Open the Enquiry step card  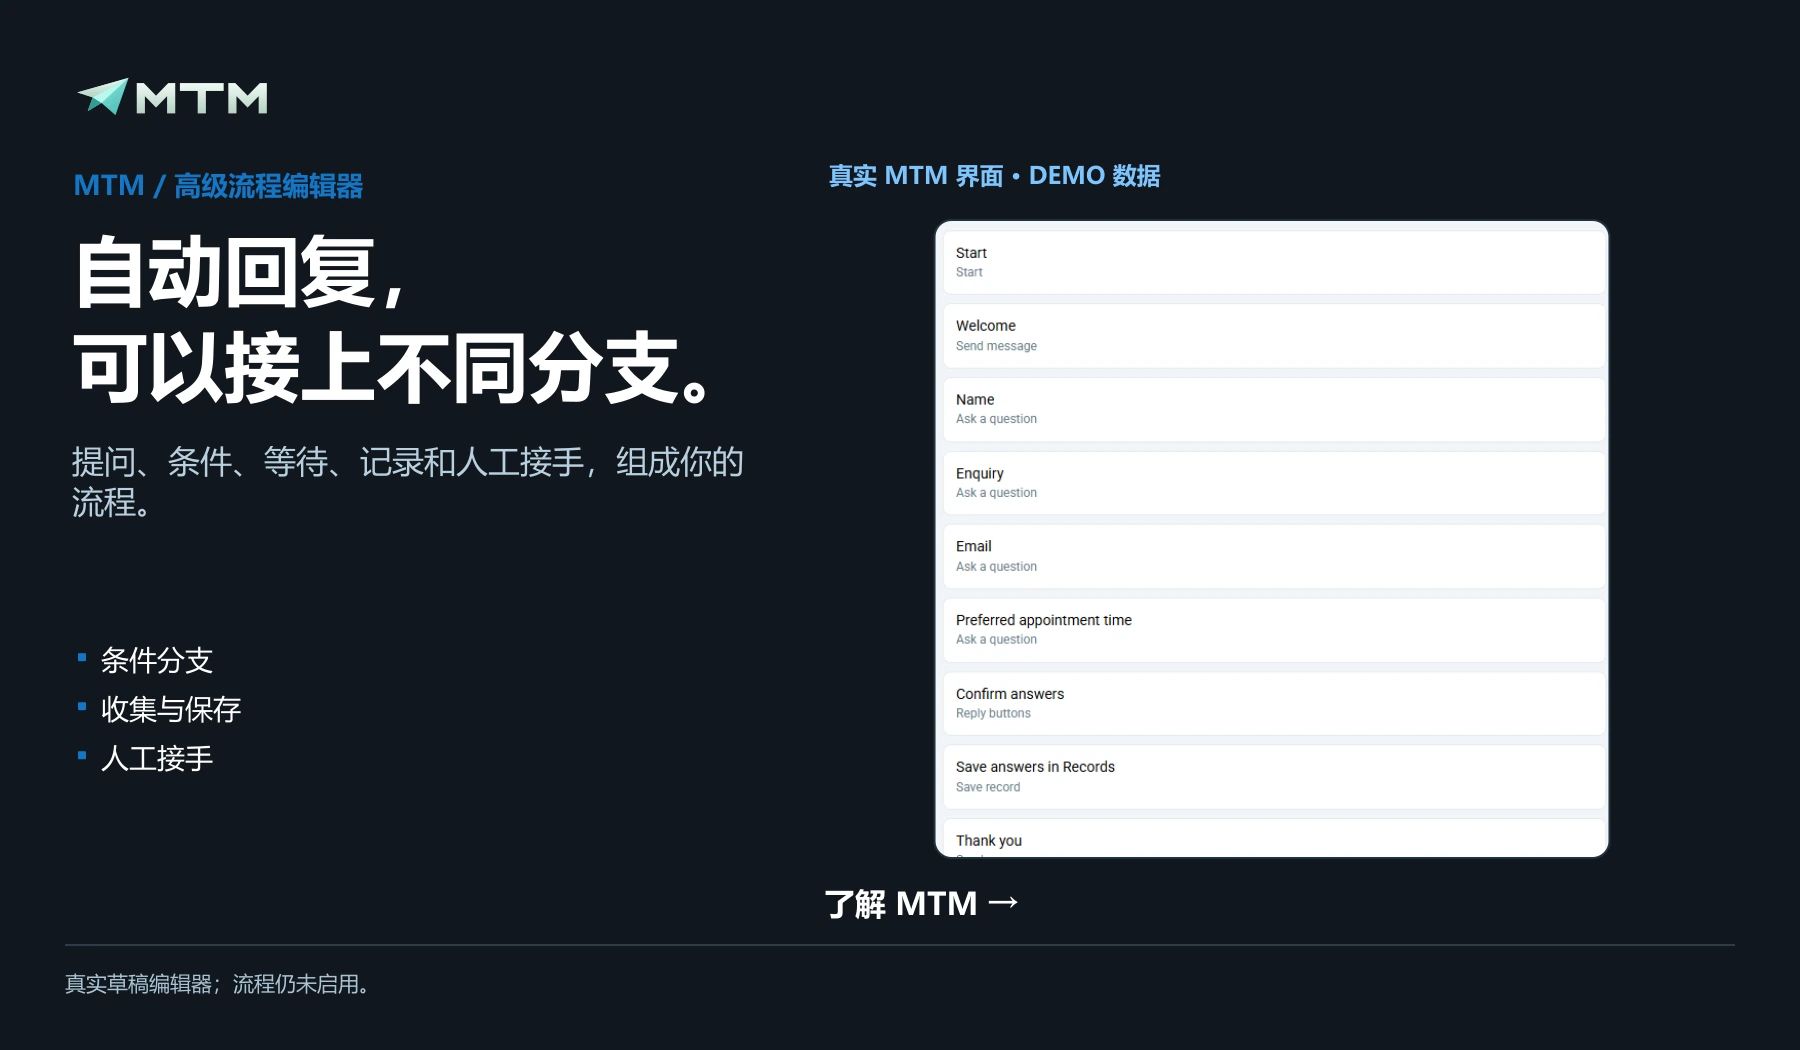pos(1274,483)
